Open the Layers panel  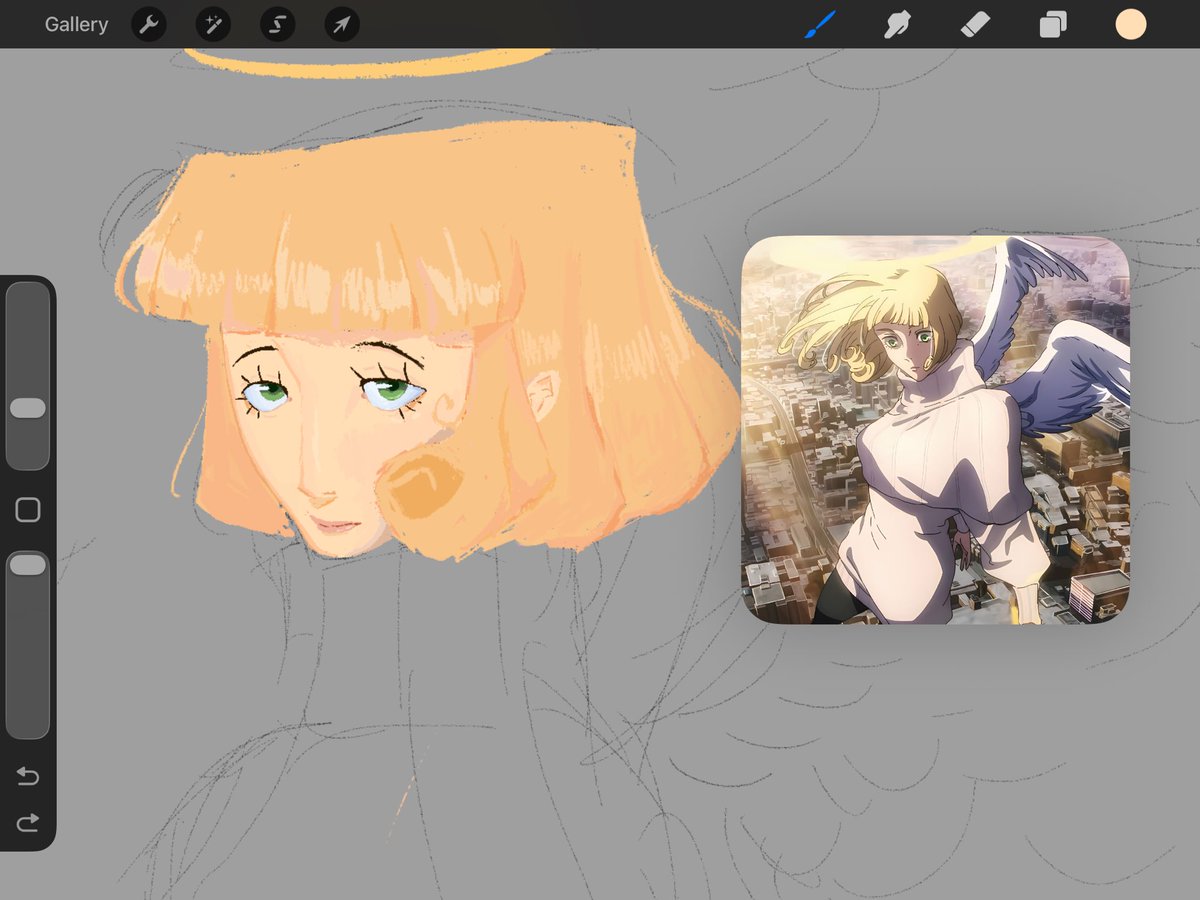click(1053, 24)
